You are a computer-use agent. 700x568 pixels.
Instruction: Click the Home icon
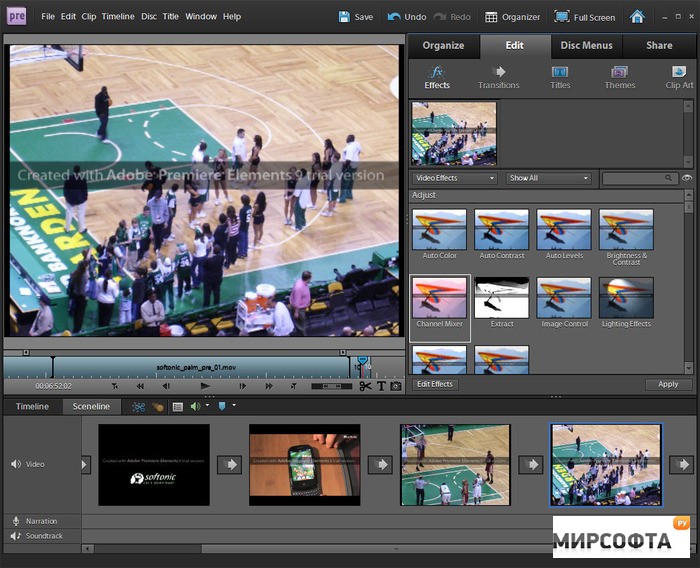(x=637, y=17)
